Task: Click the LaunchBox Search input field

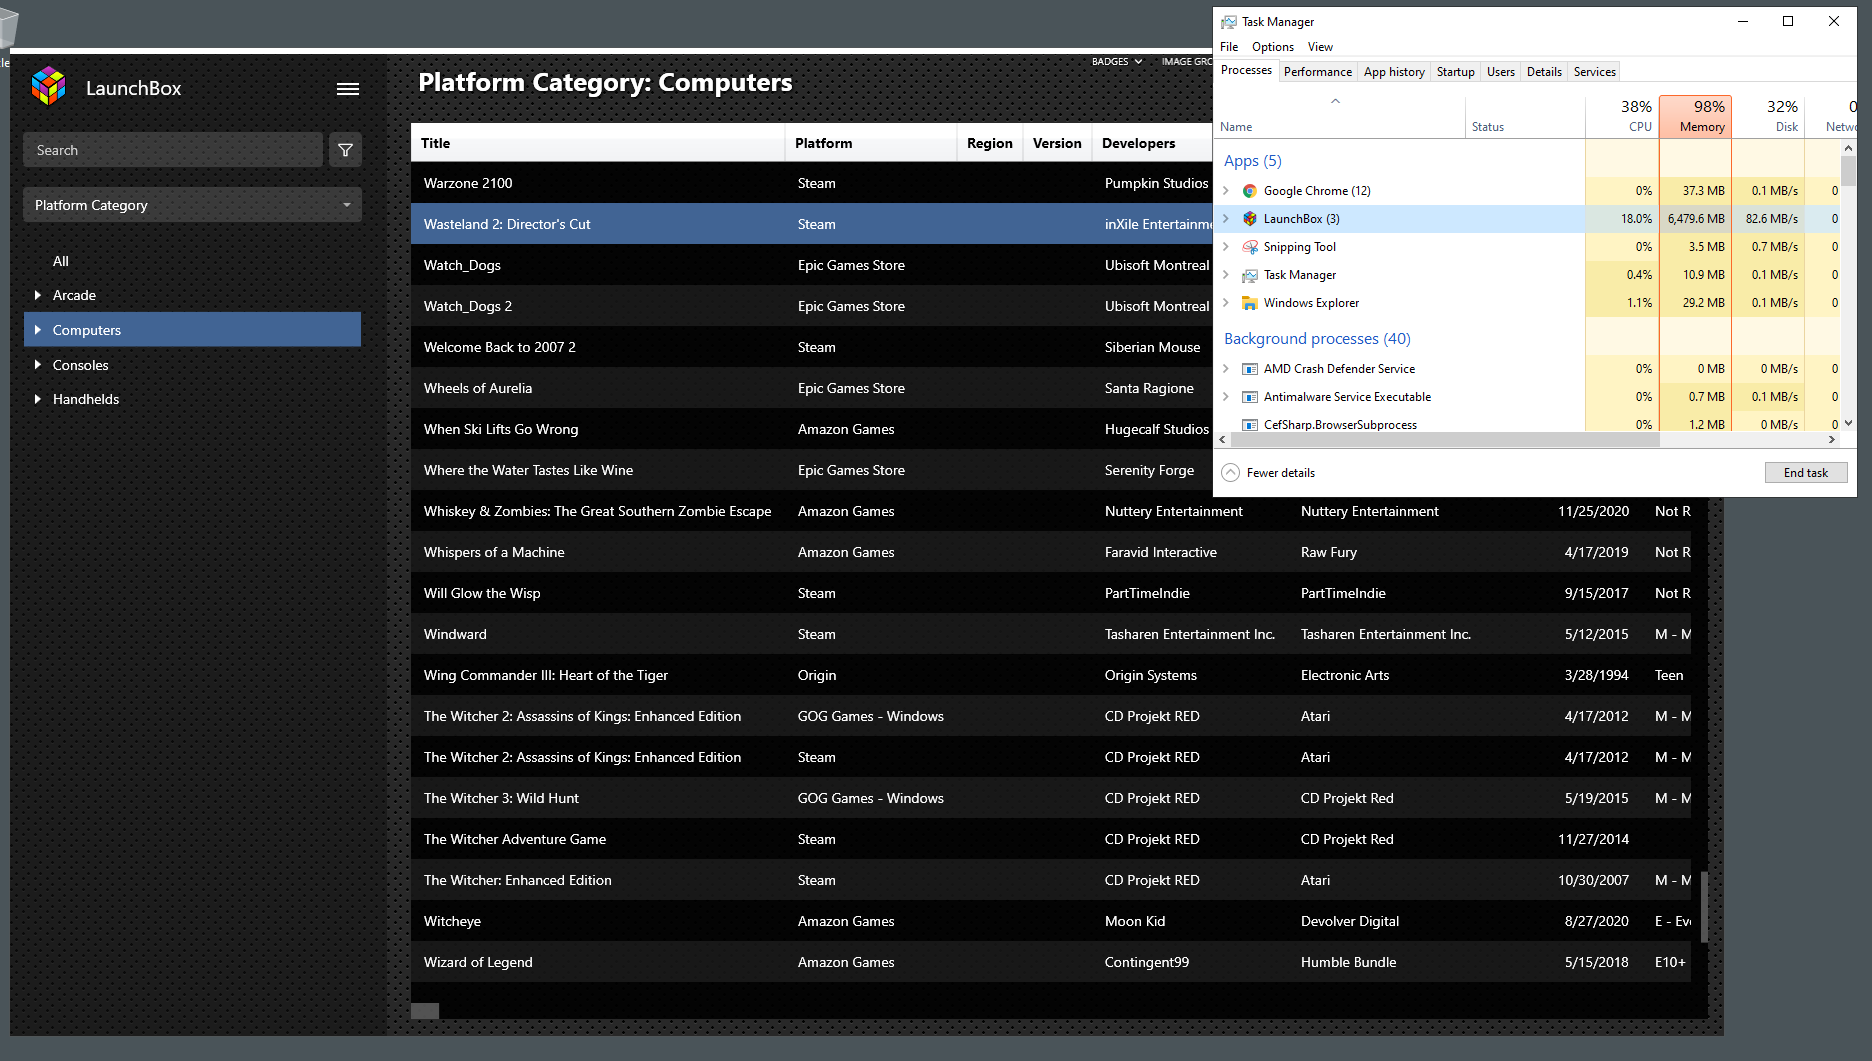Action: coord(173,150)
